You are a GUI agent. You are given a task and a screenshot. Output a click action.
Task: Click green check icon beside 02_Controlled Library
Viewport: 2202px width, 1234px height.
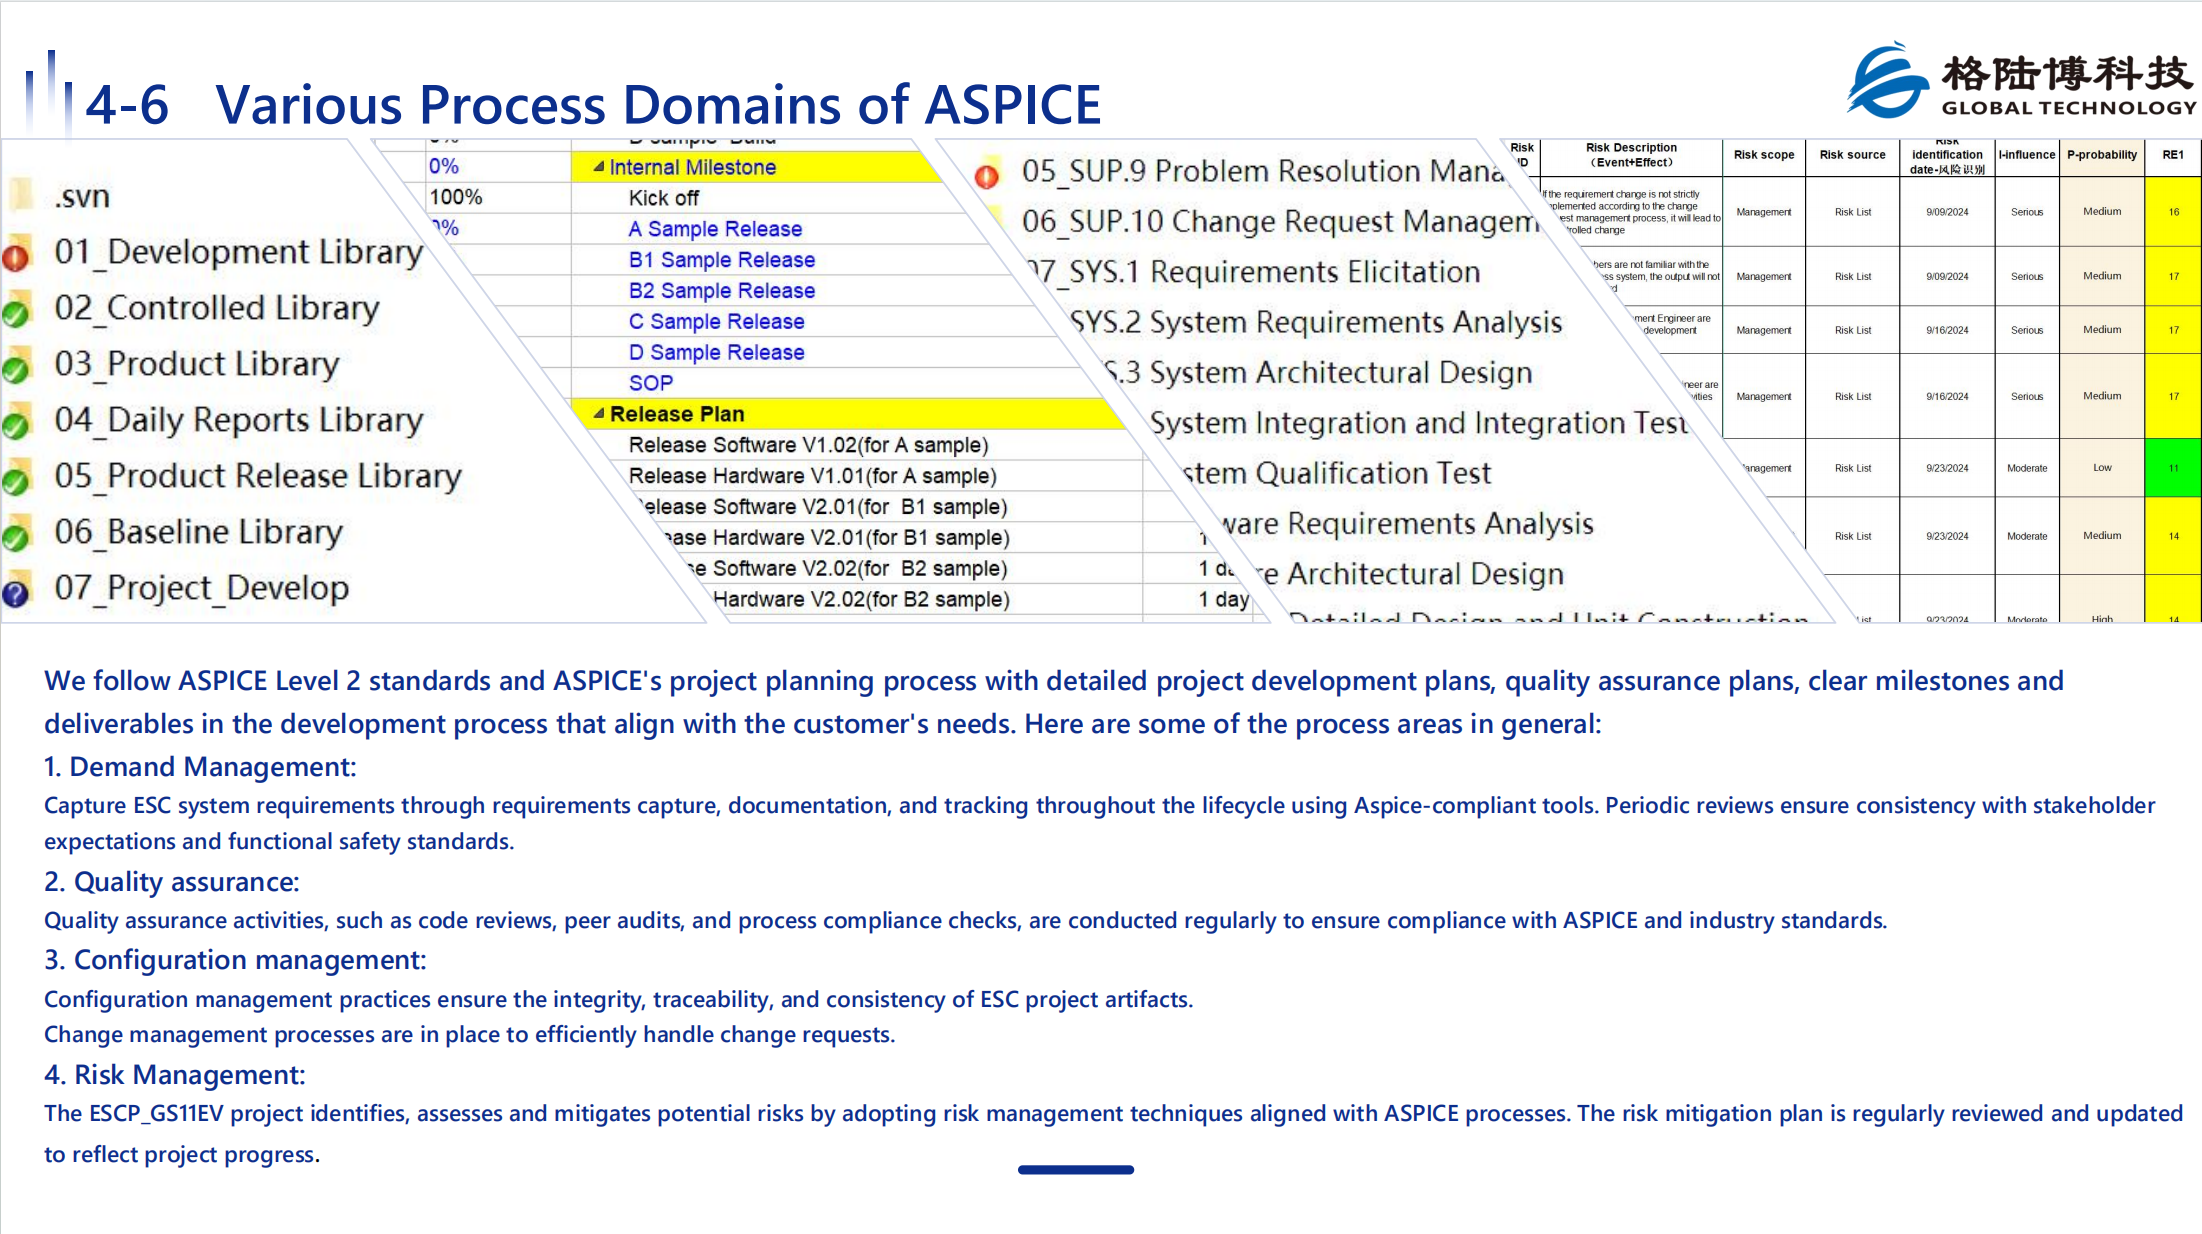16,312
